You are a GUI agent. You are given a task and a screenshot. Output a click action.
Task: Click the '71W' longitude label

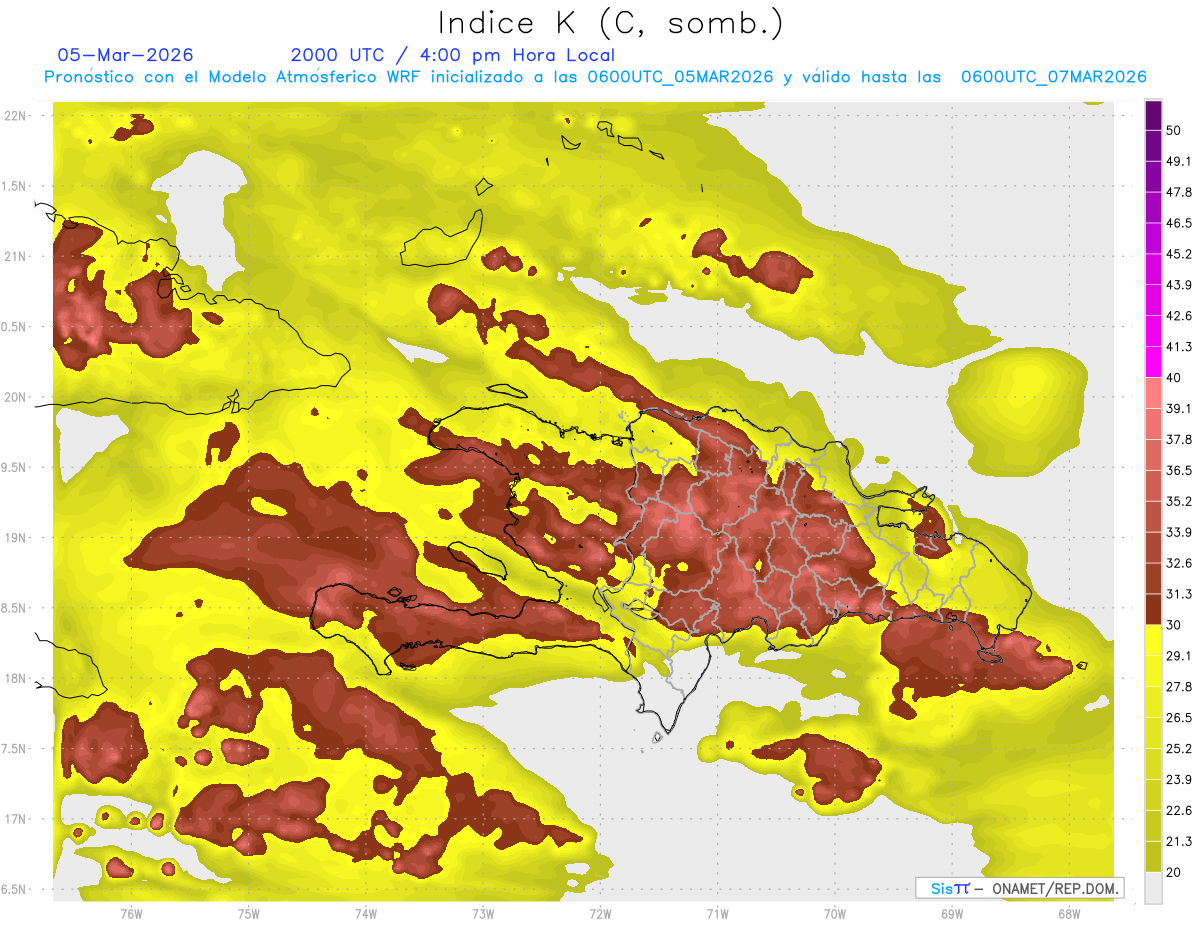[x=717, y=913]
